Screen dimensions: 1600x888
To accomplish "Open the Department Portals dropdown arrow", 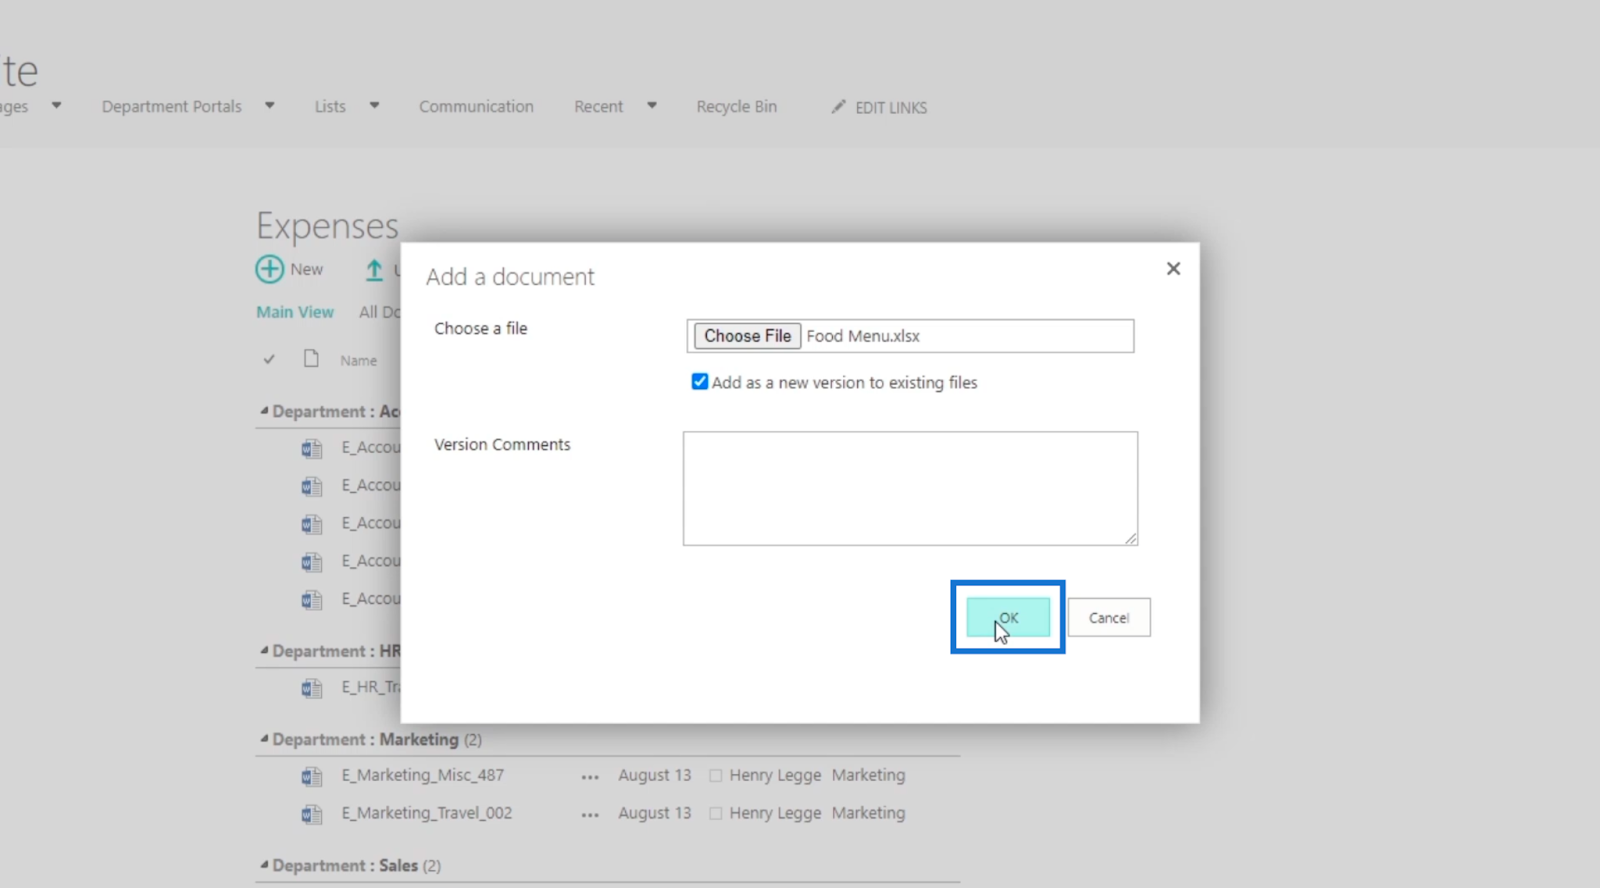I will point(269,105).
